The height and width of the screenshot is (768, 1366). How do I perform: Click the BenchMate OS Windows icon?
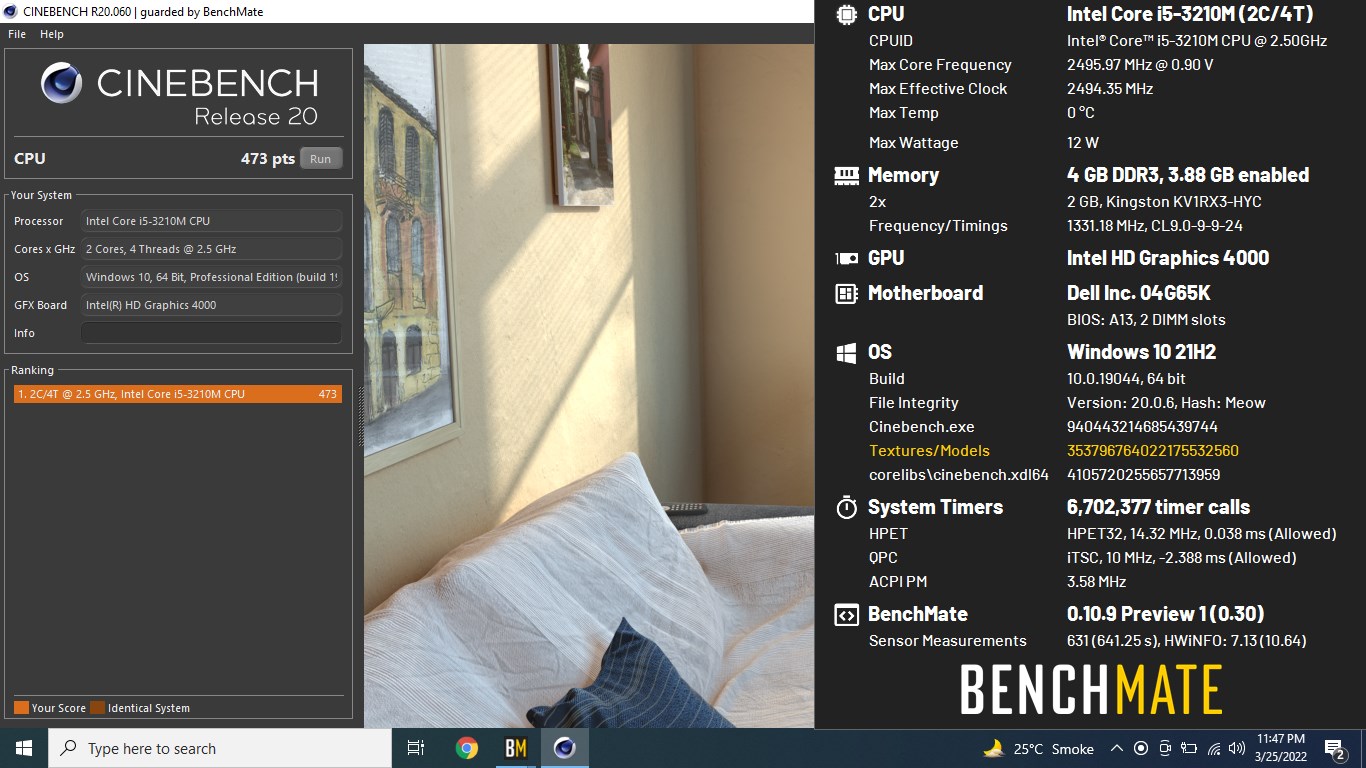click(846, 353)
